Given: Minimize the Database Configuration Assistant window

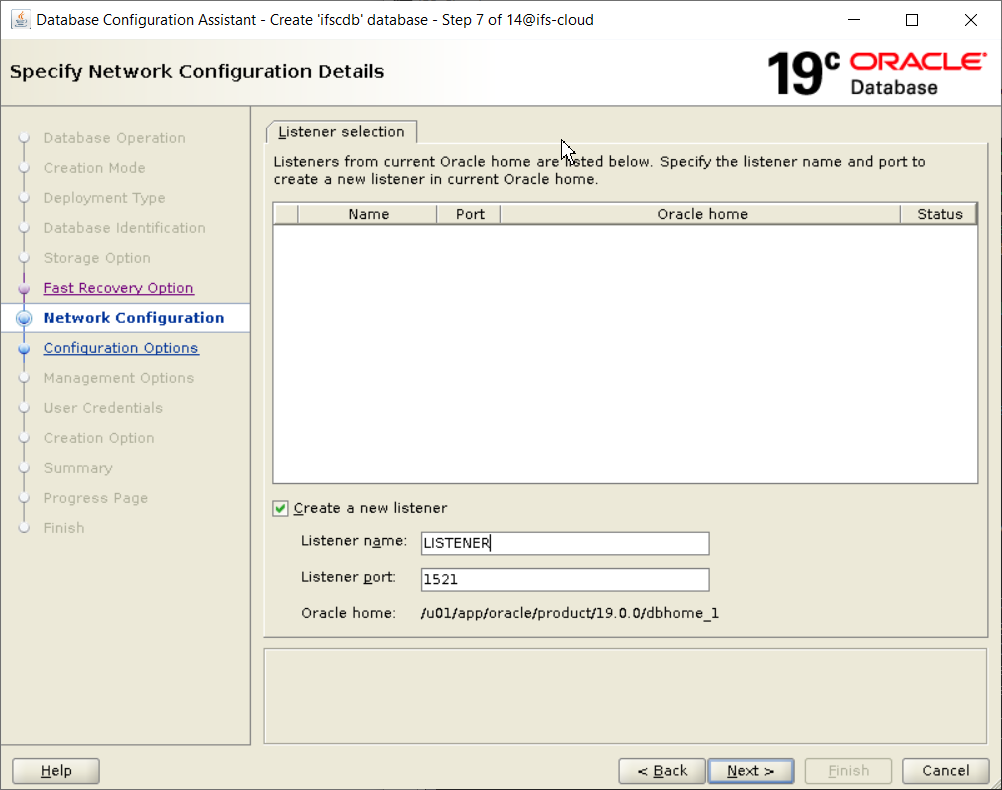Looking at the screenshot, I should coord(854,20).
